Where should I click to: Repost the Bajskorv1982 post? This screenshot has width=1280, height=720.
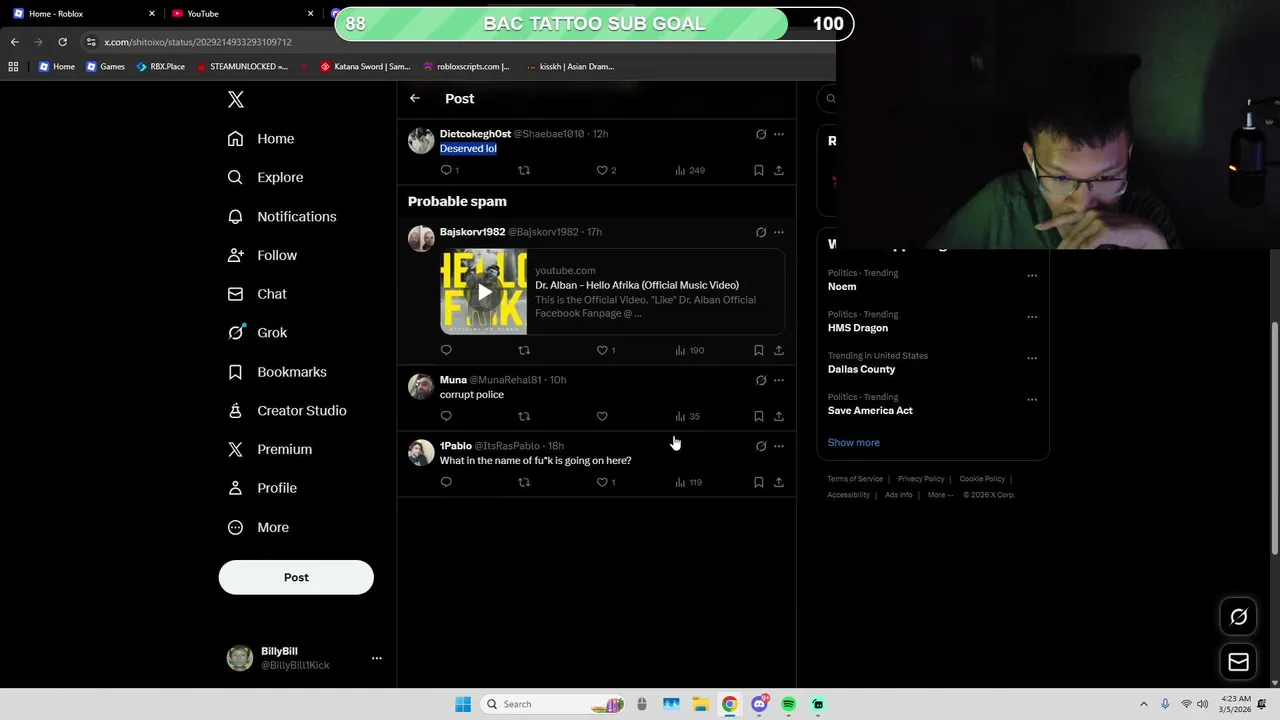[x=524, y=350]
